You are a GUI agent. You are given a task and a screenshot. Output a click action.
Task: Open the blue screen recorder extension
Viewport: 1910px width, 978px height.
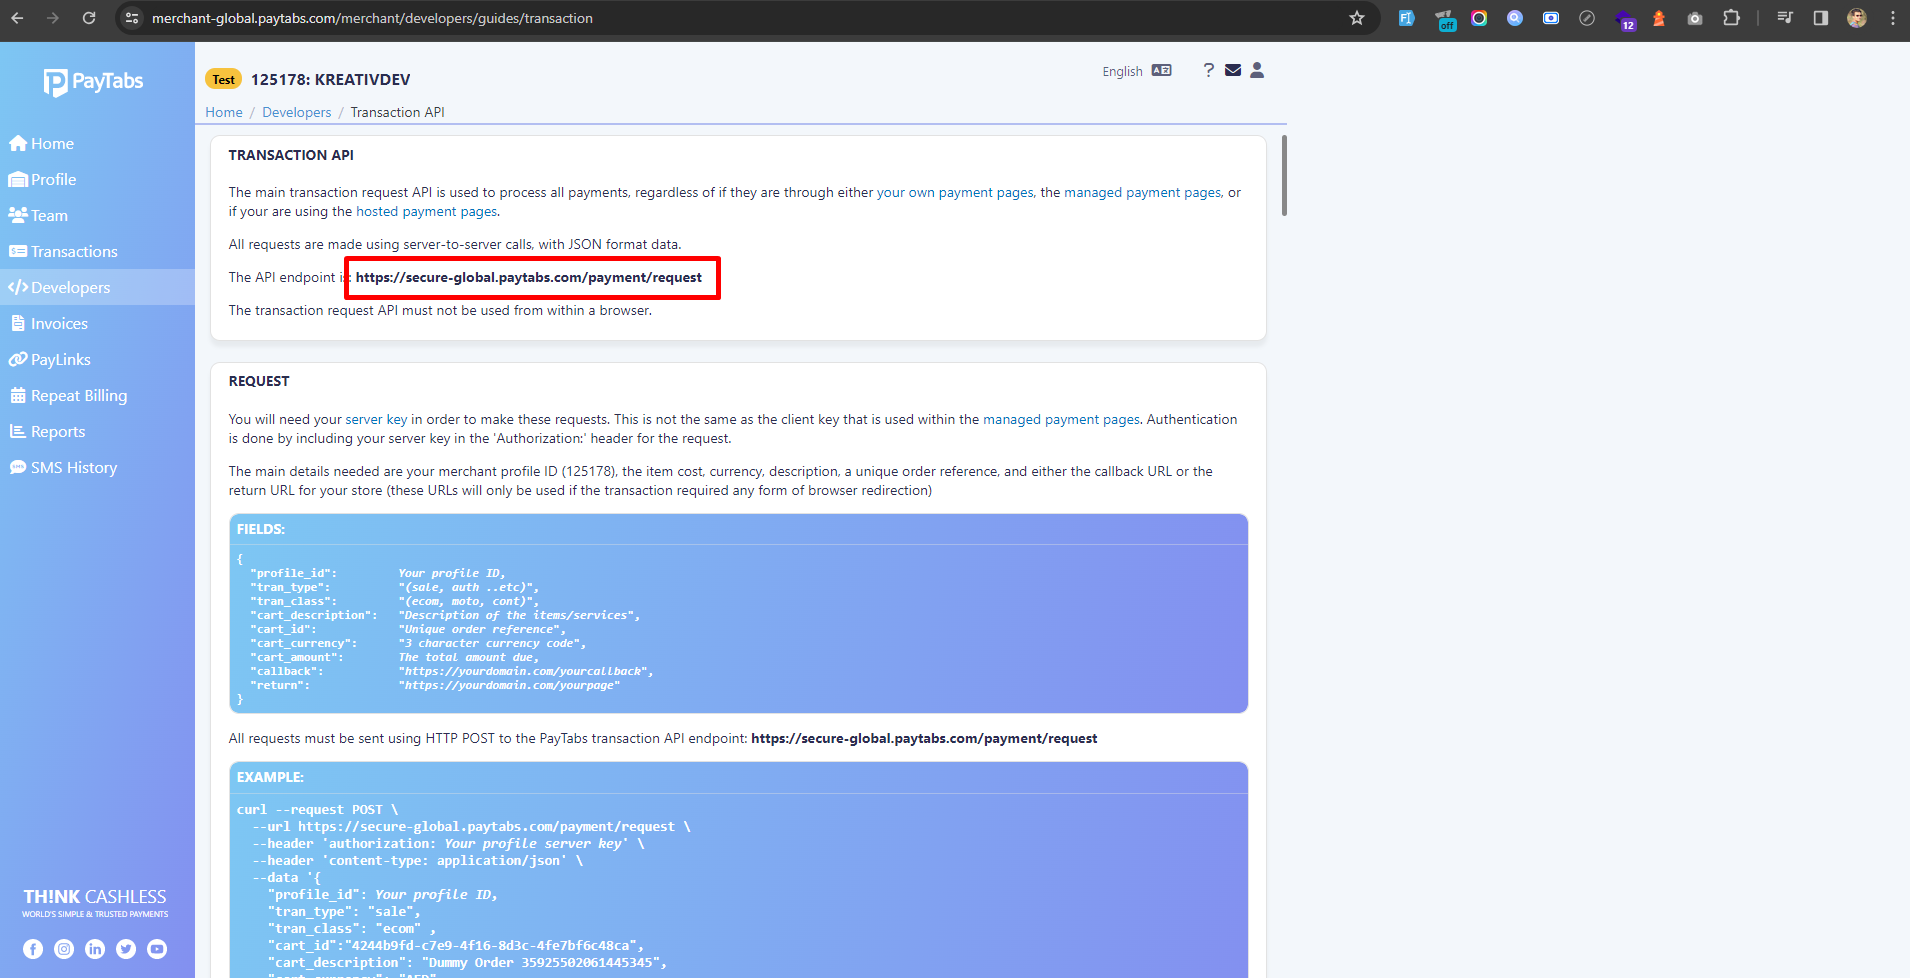(1551, 18)
